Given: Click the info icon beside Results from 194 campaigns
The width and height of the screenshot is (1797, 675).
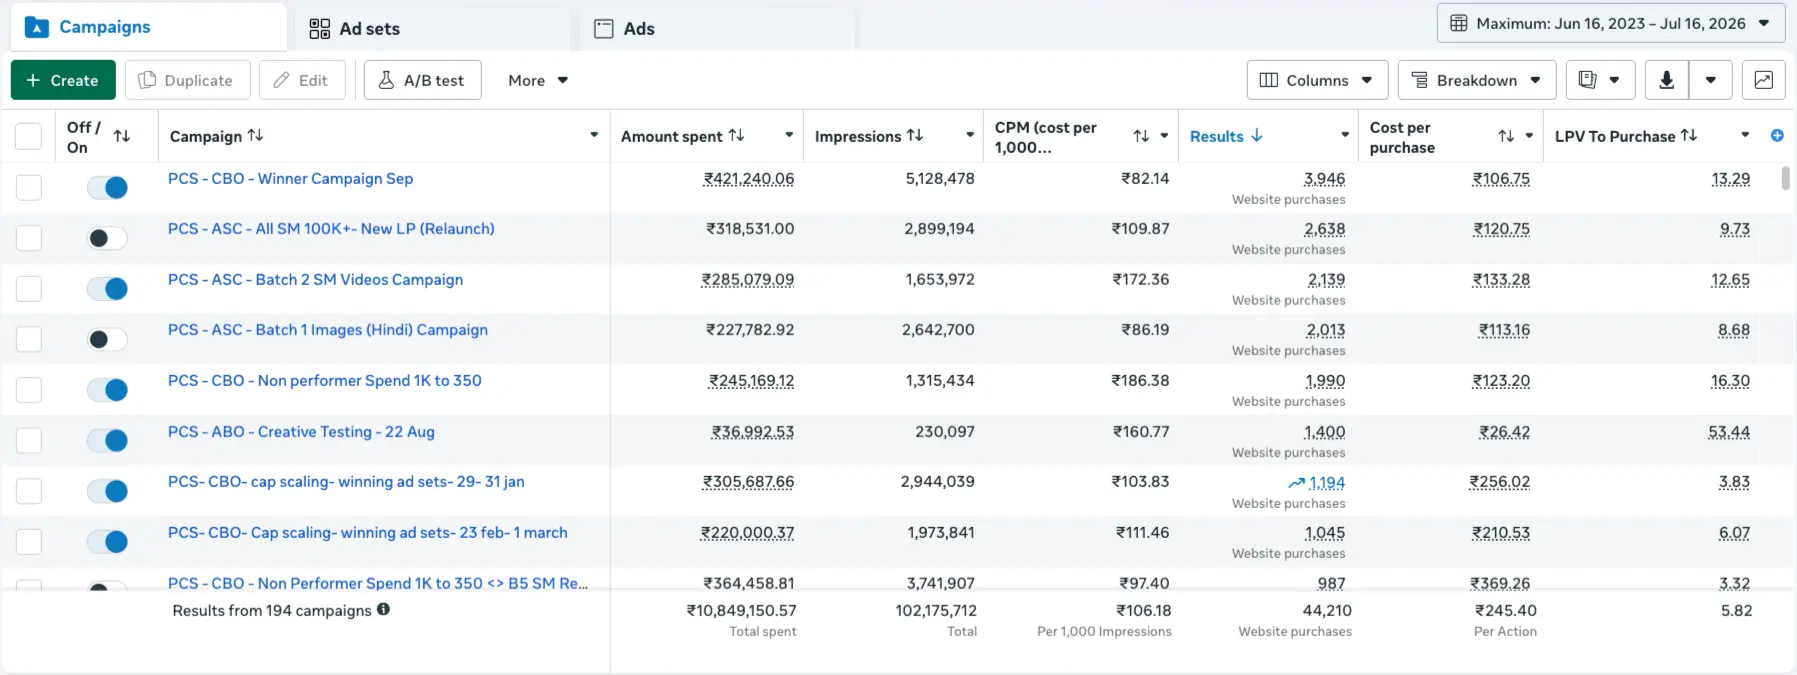Looking at the screenshot, I should [x=383, y=609].
